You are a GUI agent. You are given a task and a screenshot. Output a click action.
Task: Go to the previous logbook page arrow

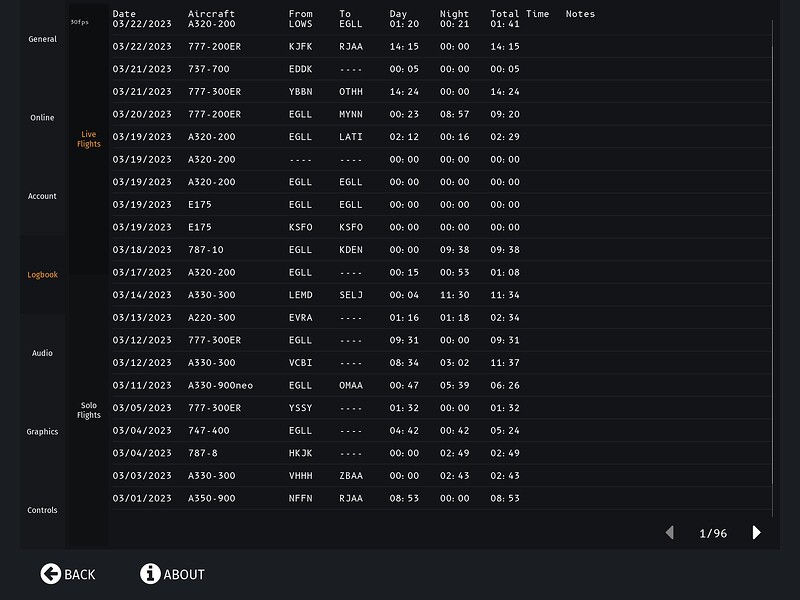(x=670, y=533)
